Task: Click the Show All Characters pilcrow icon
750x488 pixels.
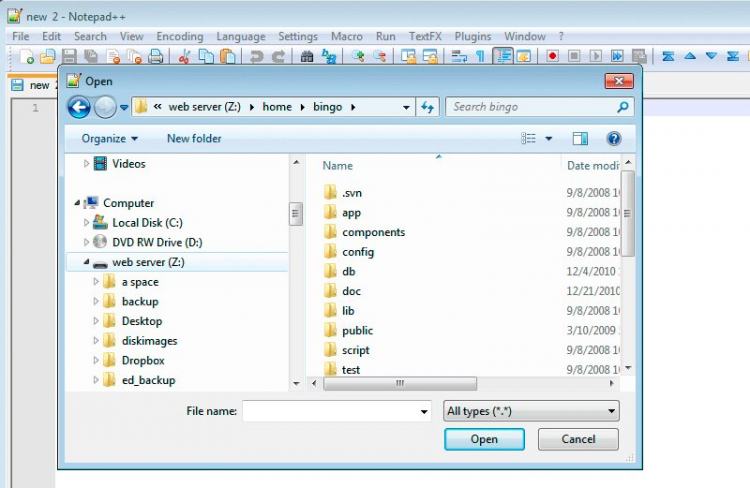Action: 480,56
